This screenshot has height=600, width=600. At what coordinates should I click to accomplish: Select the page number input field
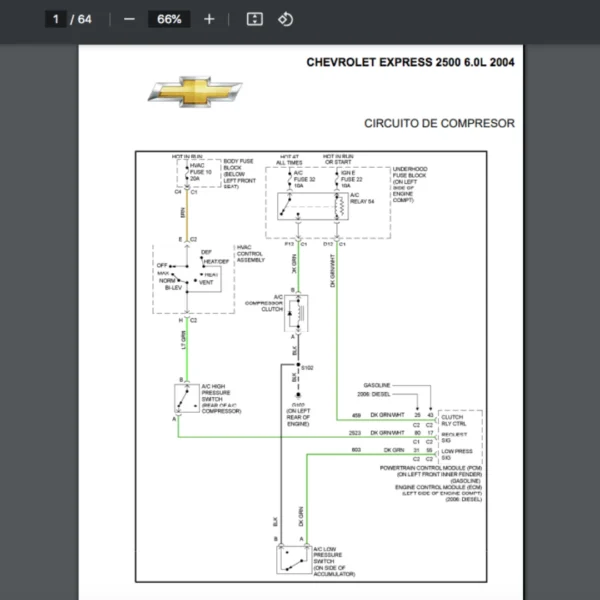[56, 19]
